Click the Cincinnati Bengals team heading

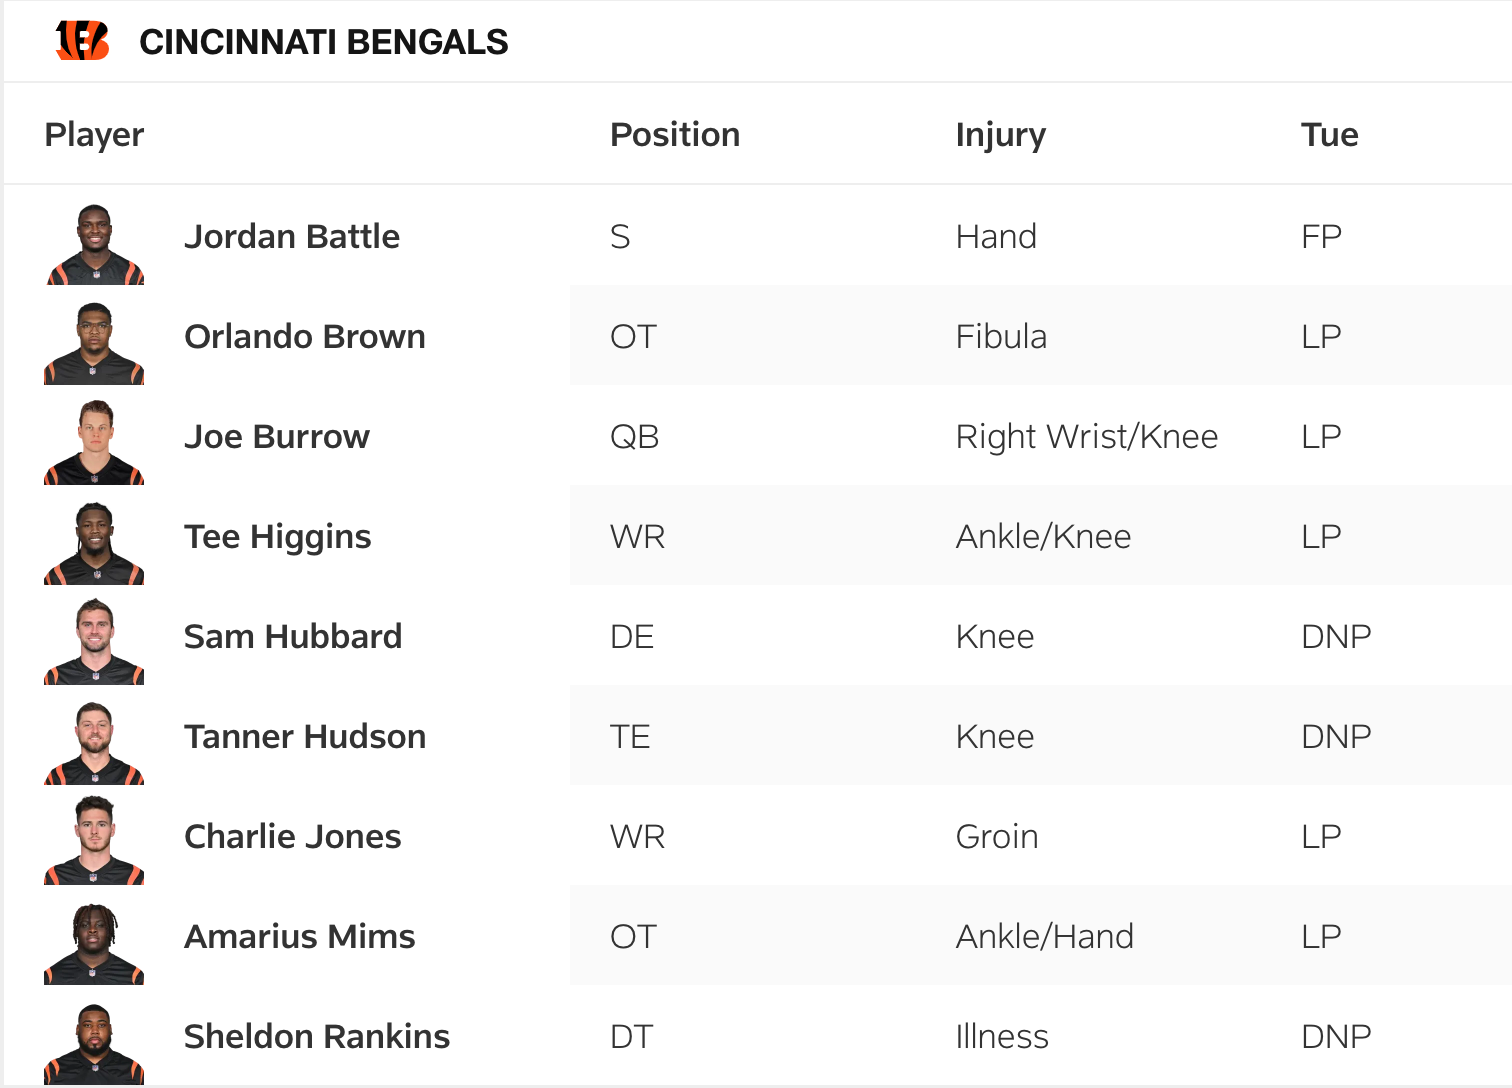click(323, 42)
